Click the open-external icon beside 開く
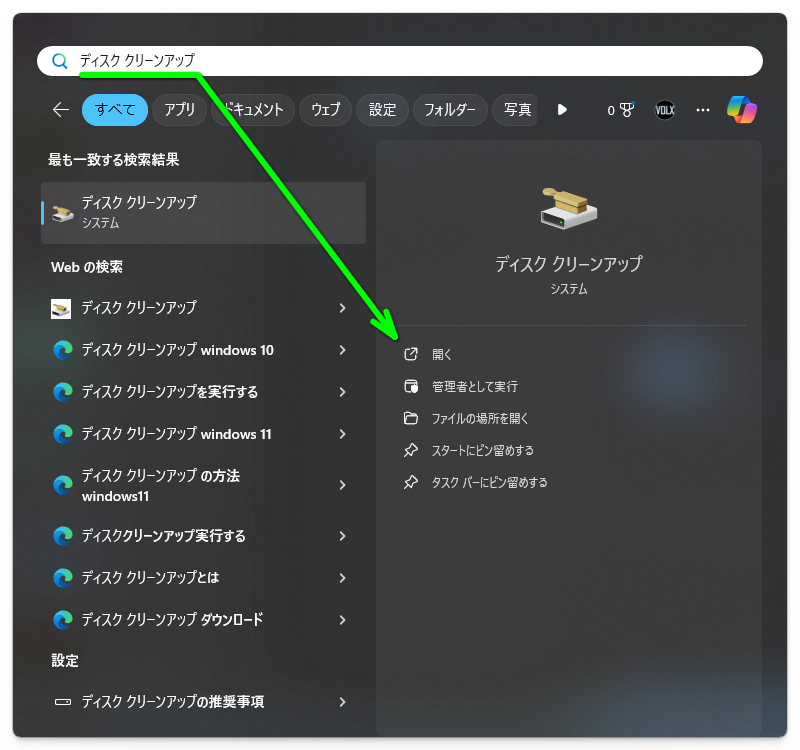Screen dimensions: 800x750 [x=411, y=354]
